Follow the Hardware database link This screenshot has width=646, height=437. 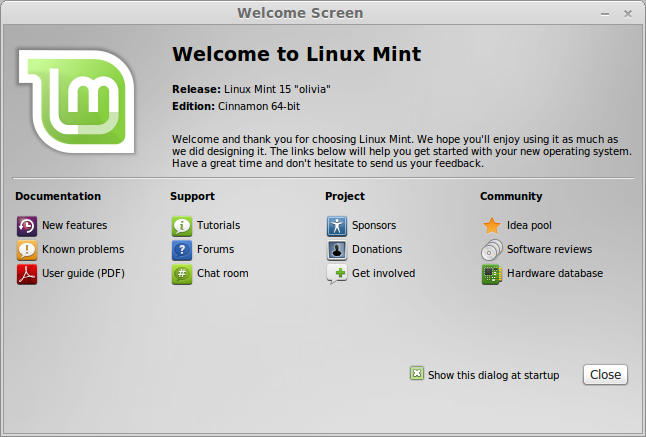[554, 274]
